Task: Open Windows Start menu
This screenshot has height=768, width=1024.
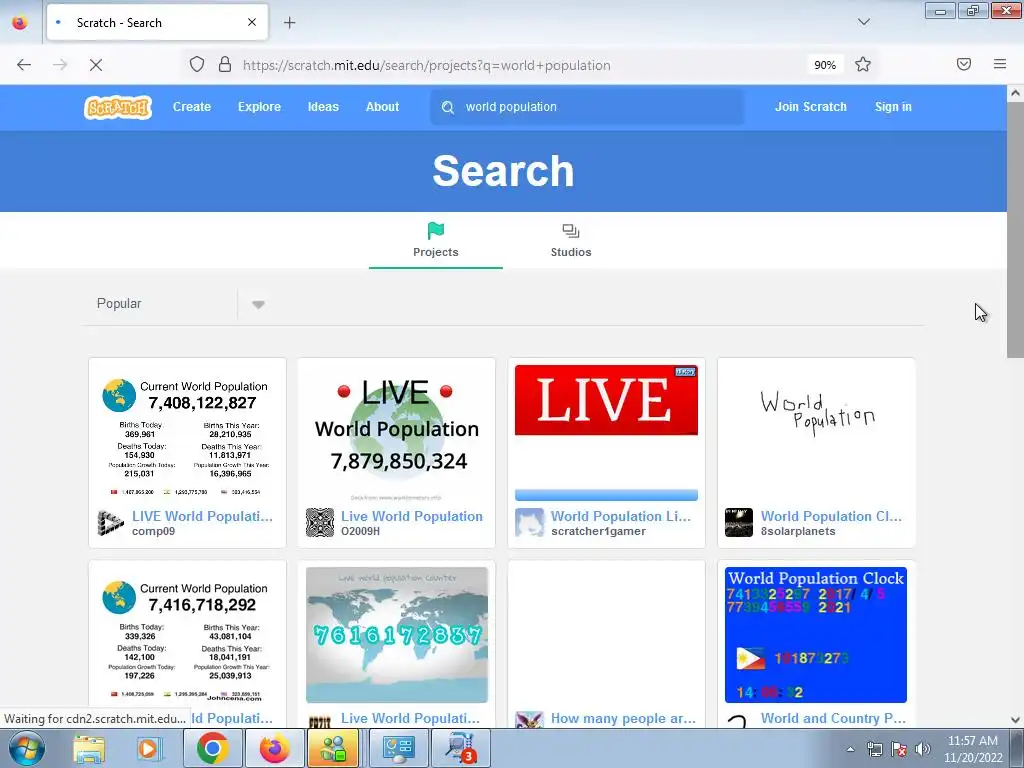Action: click(26, 748)
